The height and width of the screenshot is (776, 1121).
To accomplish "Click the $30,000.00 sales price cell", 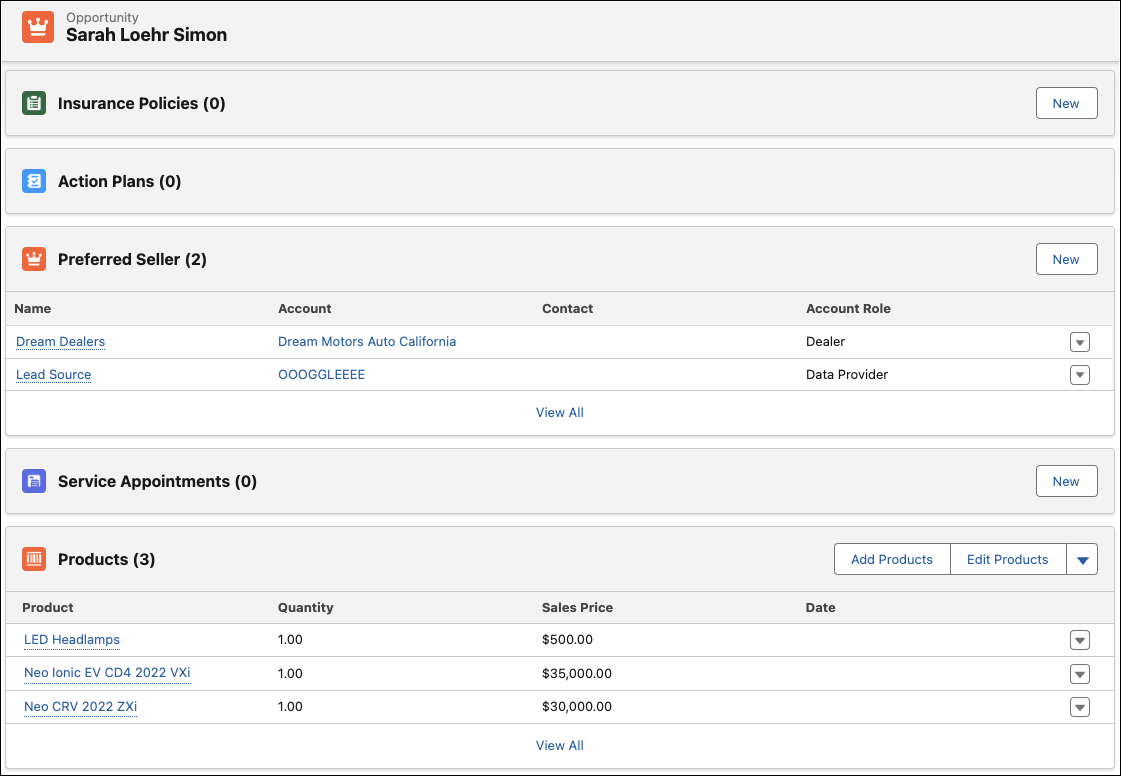I will point(576,707).
